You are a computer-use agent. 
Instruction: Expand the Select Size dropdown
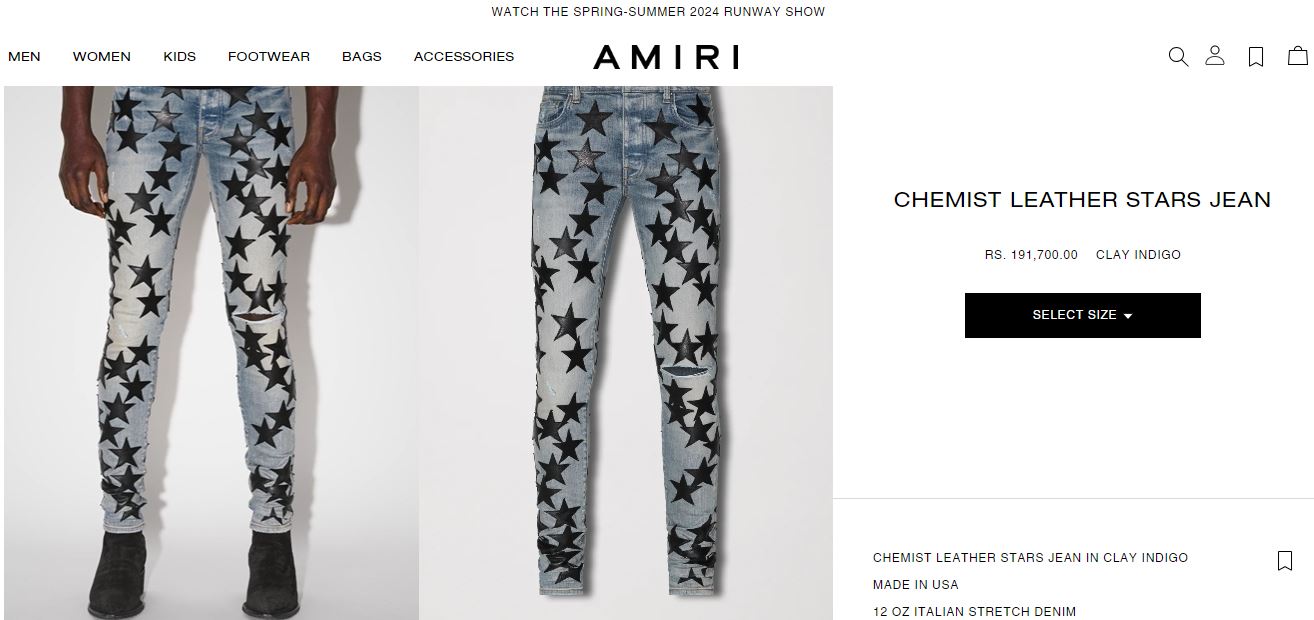coord(1082,315)
